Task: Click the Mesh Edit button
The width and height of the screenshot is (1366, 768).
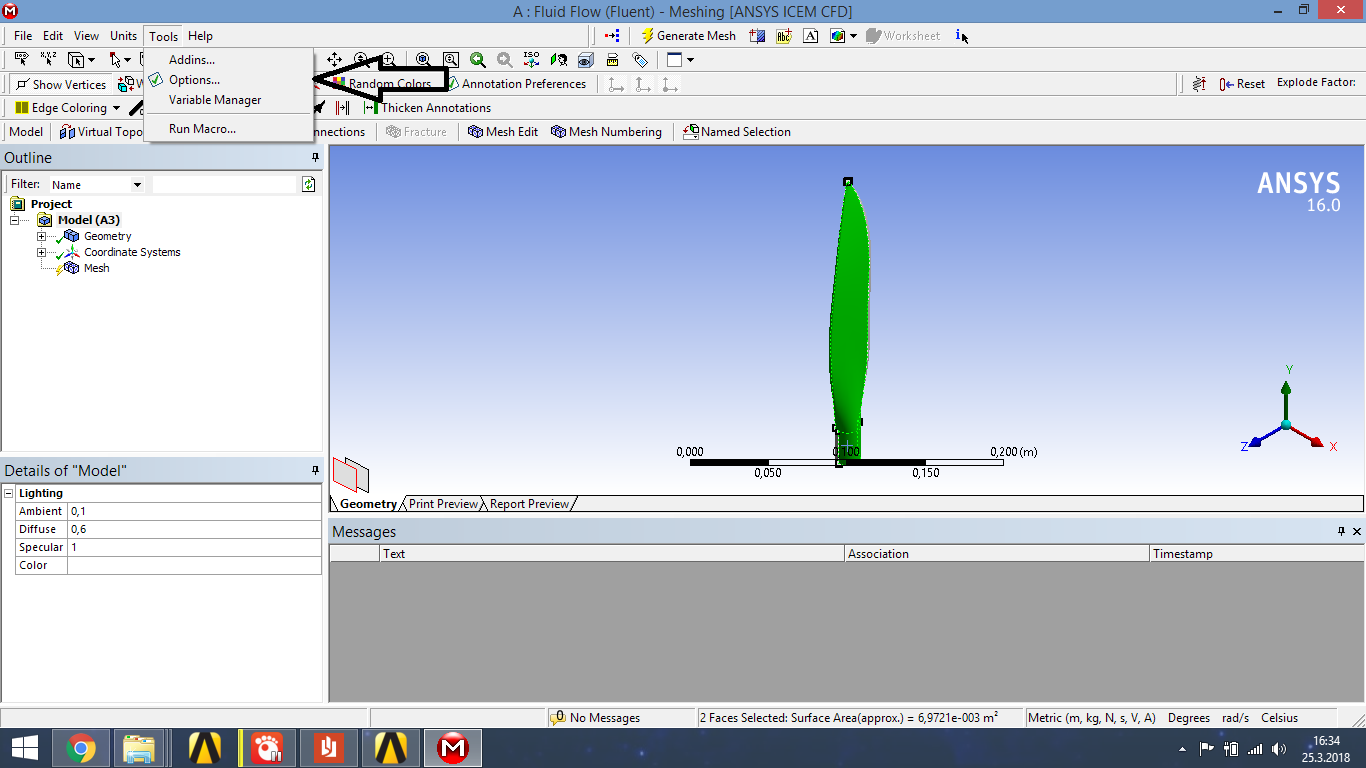Action: pos(503,132)
